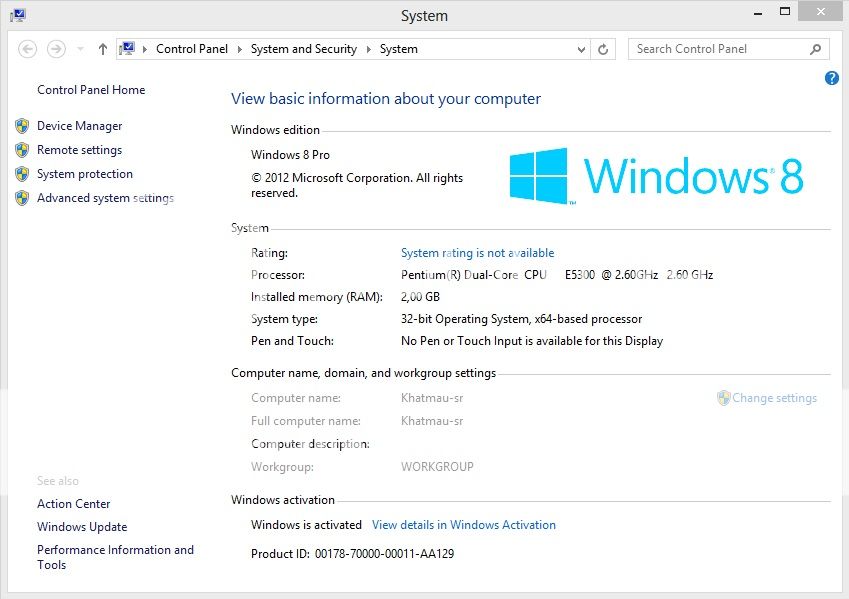Open View details in Windows Activation
The width and height of the screenshot is (849, 599).
click(463, 525)
